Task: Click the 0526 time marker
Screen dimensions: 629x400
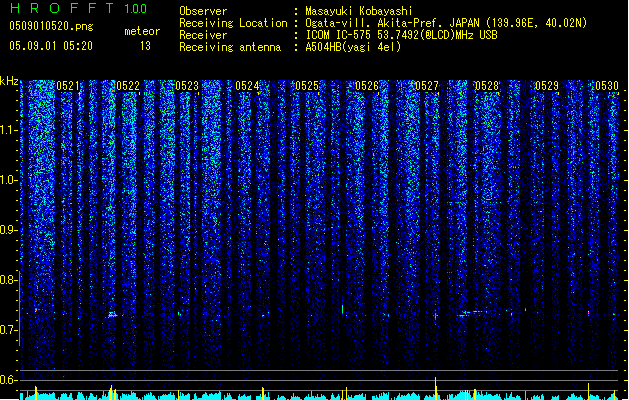Action: coord(367,86)
